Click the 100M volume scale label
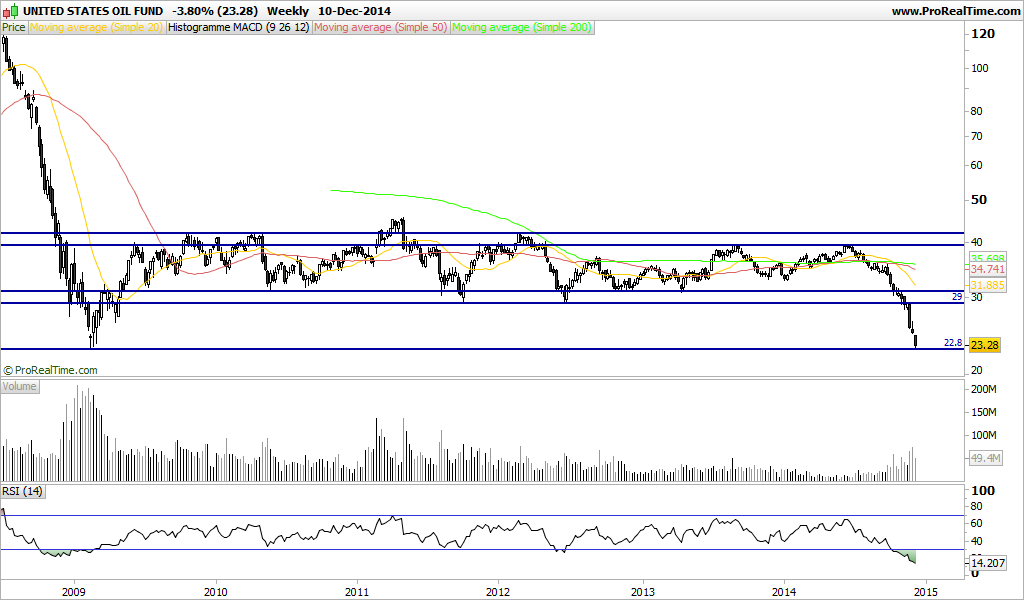The width and height of the screenshot is (1024, 600). pyautogui.click(x=984, y=435)
